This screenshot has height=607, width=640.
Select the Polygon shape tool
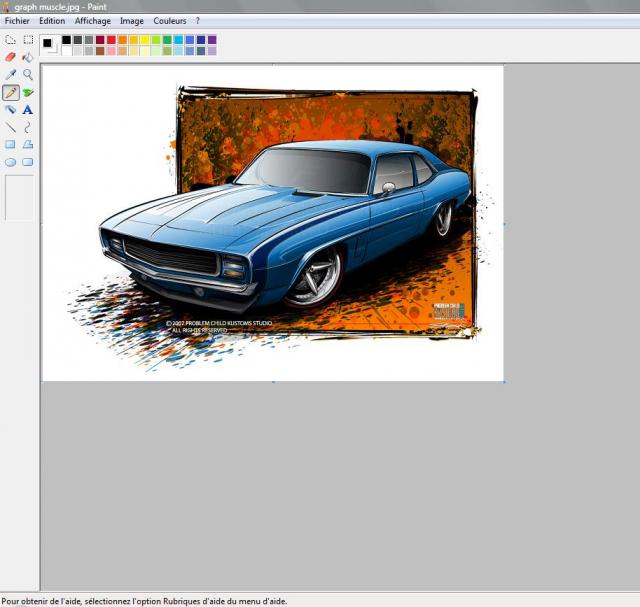[28, 145]
